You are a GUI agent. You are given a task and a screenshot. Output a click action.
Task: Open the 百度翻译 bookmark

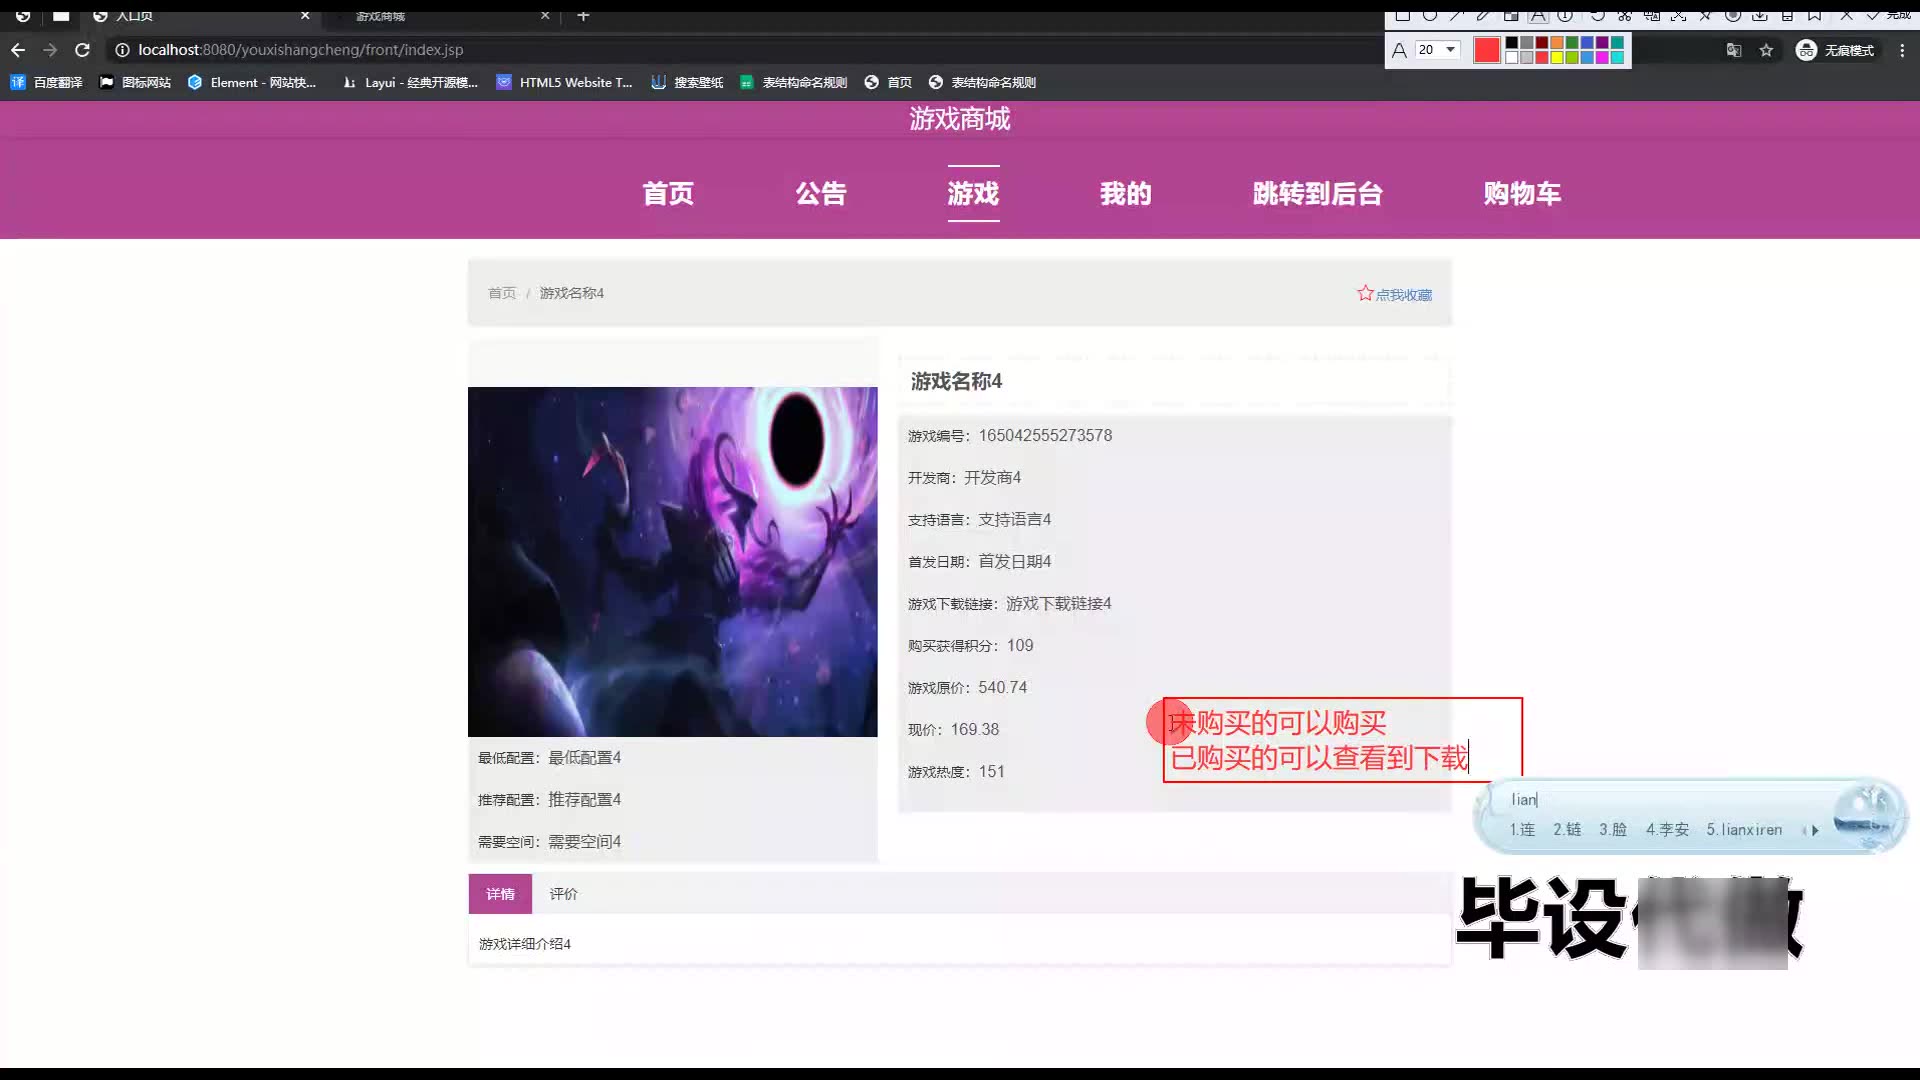46,82
